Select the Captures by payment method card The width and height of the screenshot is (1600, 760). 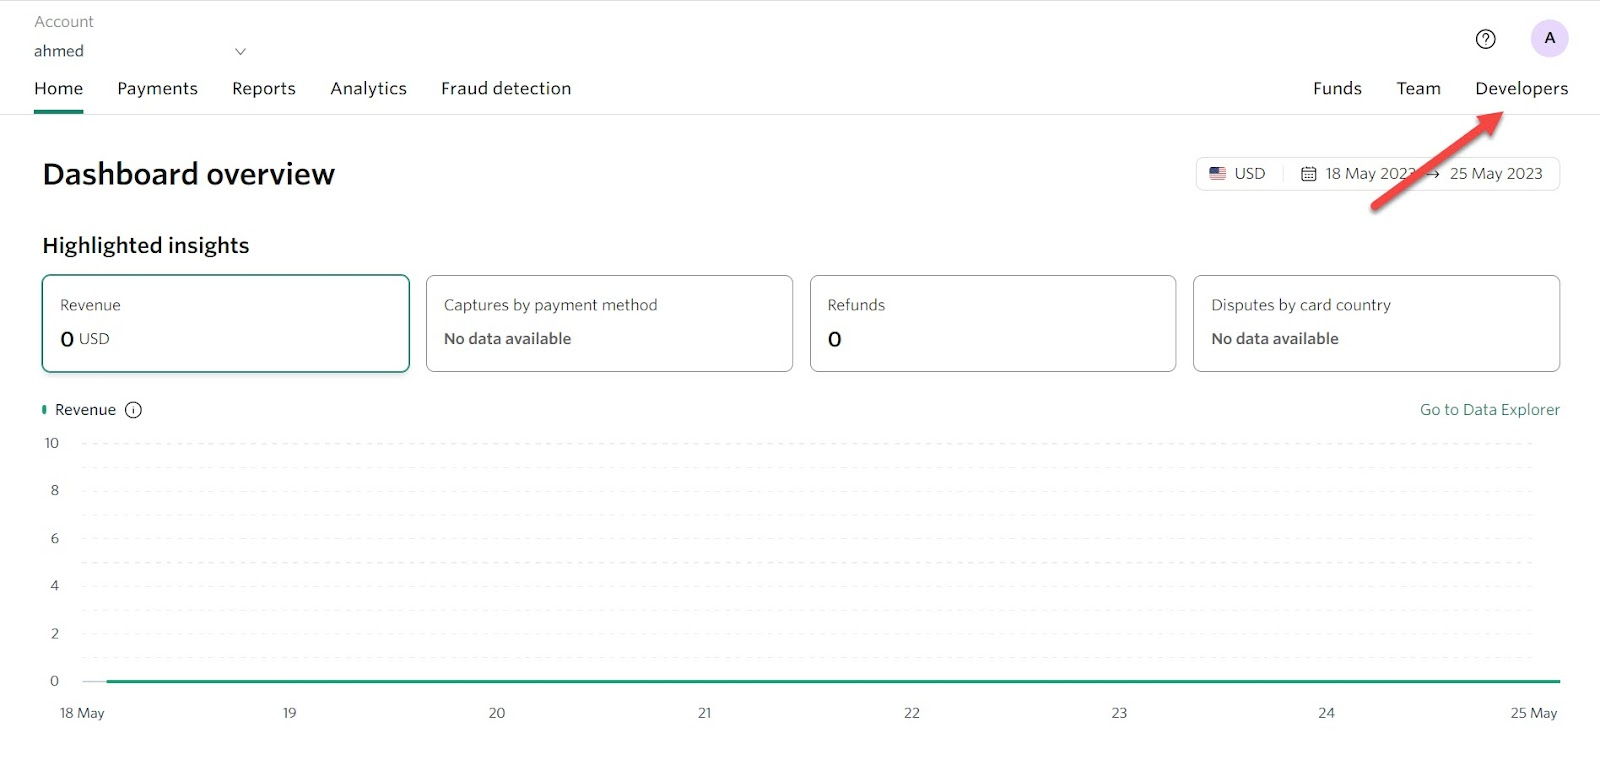click(x=609, y=323)
